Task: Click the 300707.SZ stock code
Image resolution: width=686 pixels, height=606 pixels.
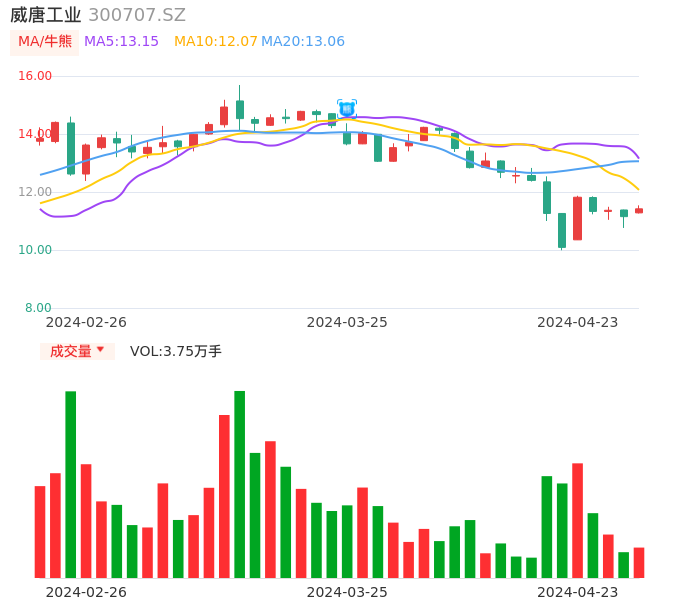Action: (x=137, y=15)
